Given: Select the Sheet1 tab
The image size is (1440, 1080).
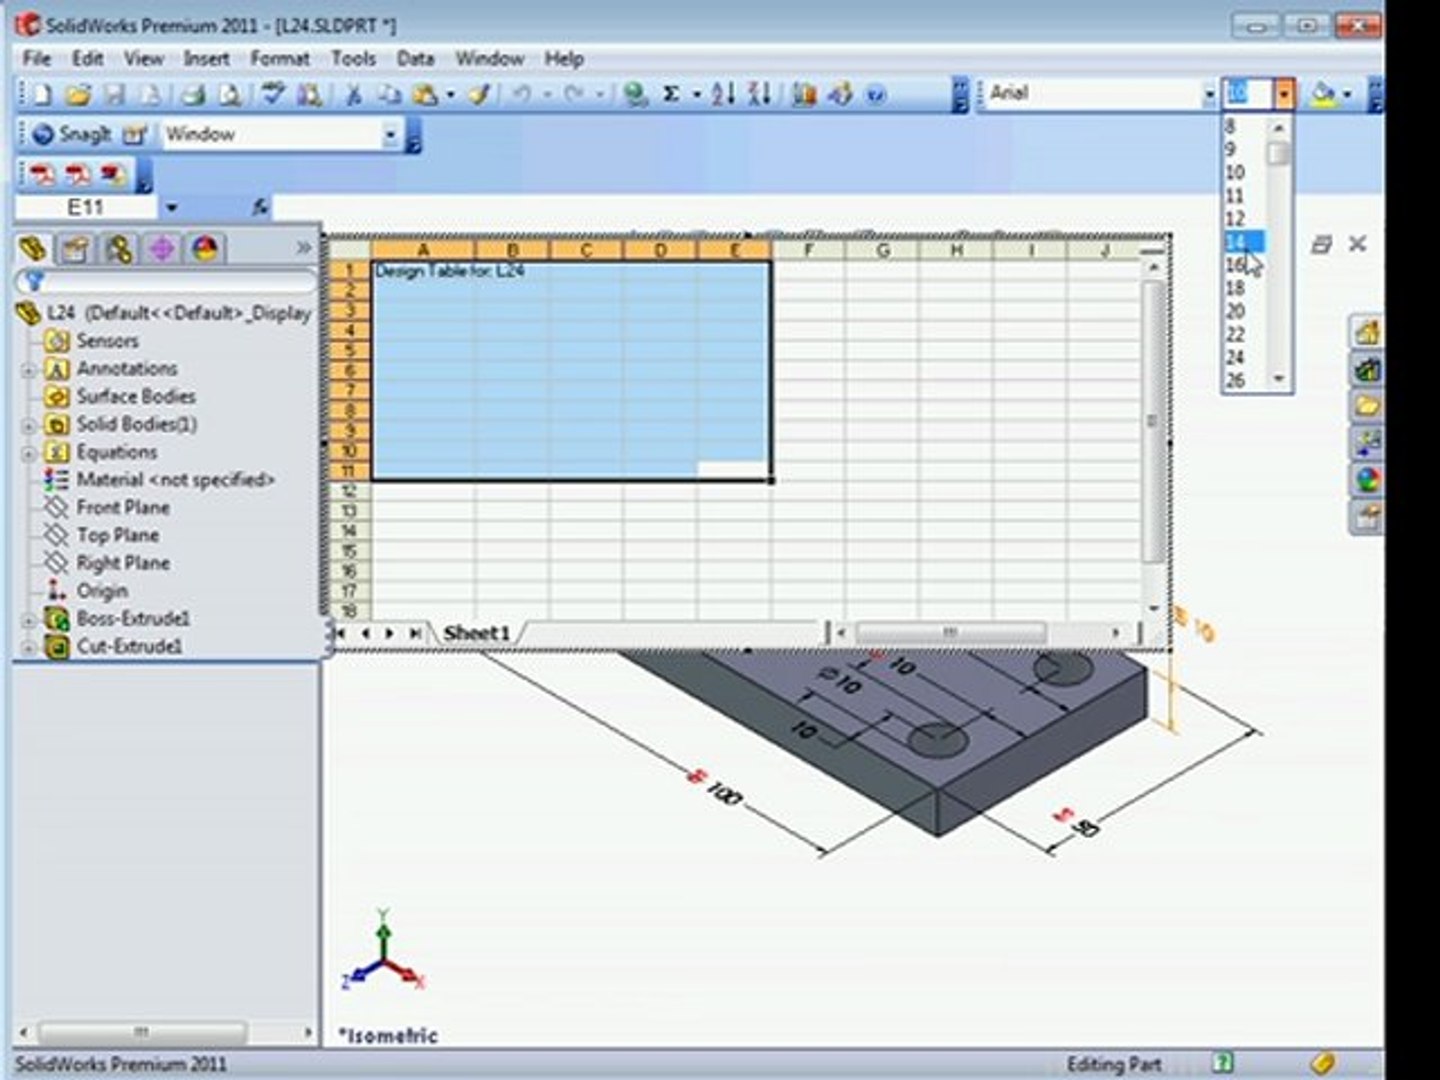Looking at the screenshot, I should 477,632.
